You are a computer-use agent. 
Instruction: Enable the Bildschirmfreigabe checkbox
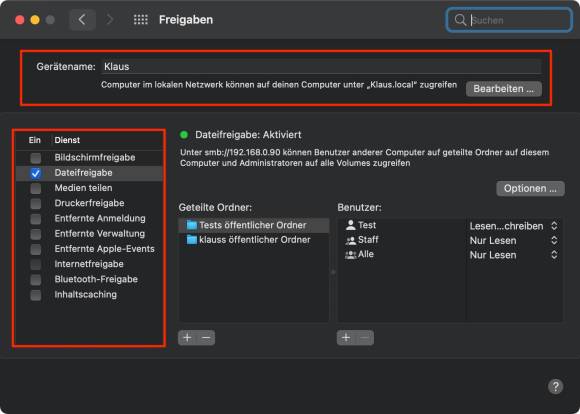[36, 158]
